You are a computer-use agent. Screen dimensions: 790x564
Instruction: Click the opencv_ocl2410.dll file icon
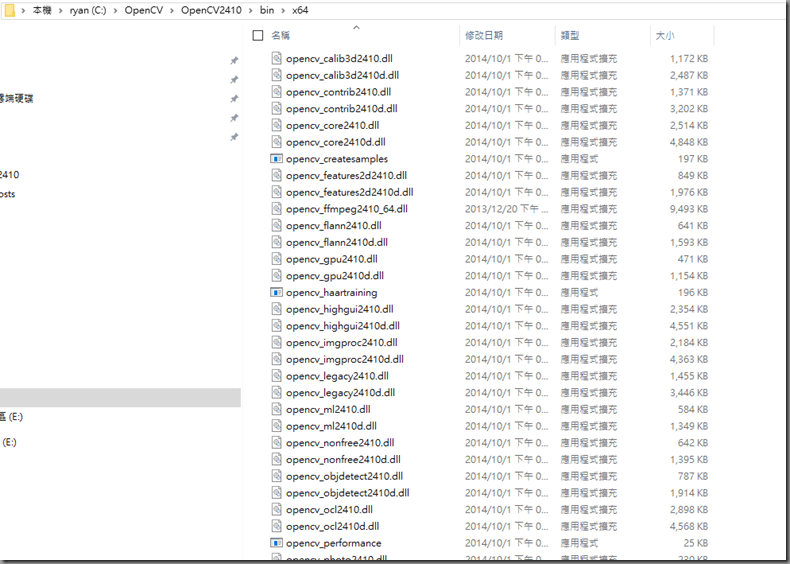[x=276, y=510]
